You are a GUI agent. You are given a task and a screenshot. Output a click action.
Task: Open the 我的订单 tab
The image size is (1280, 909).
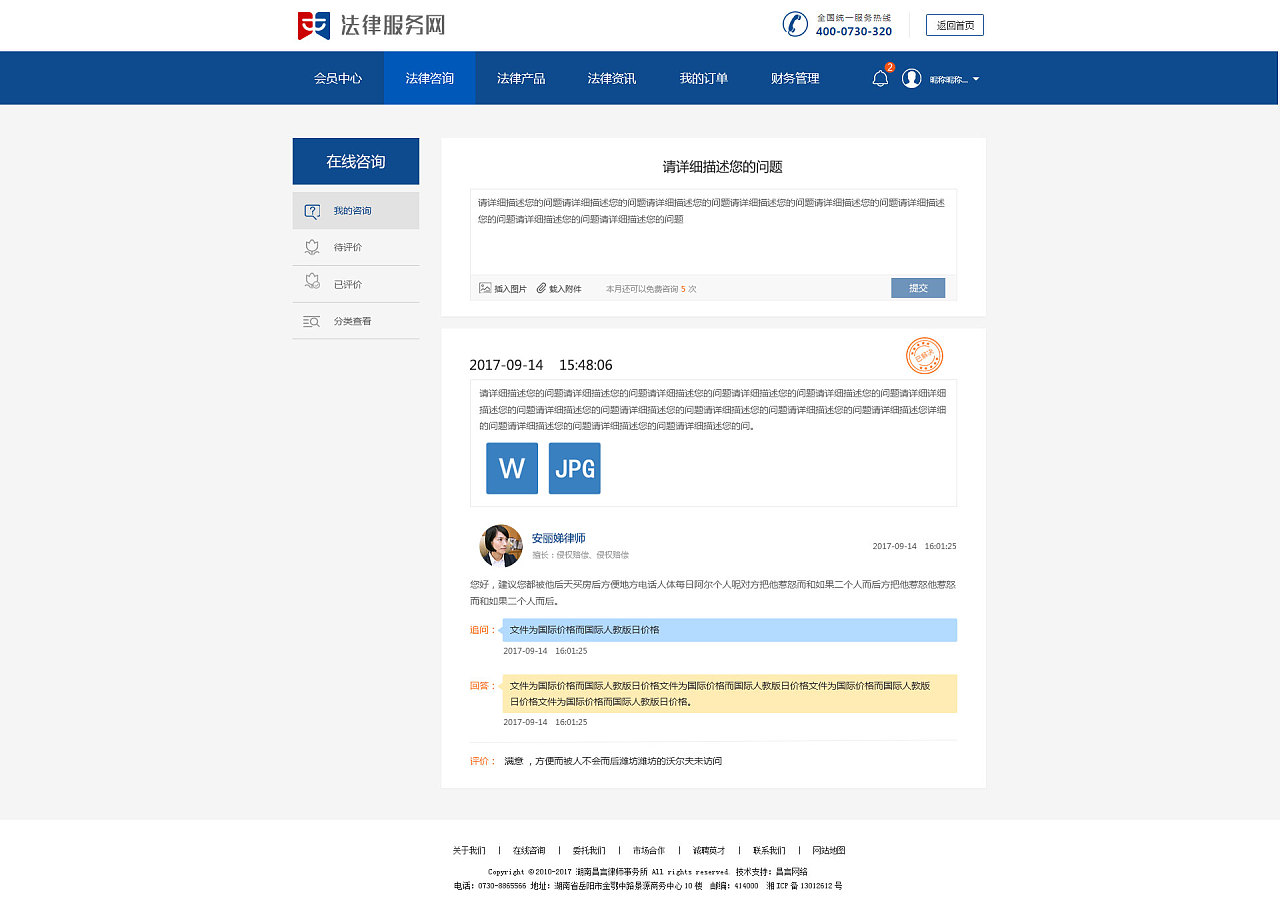pos(703,77)
